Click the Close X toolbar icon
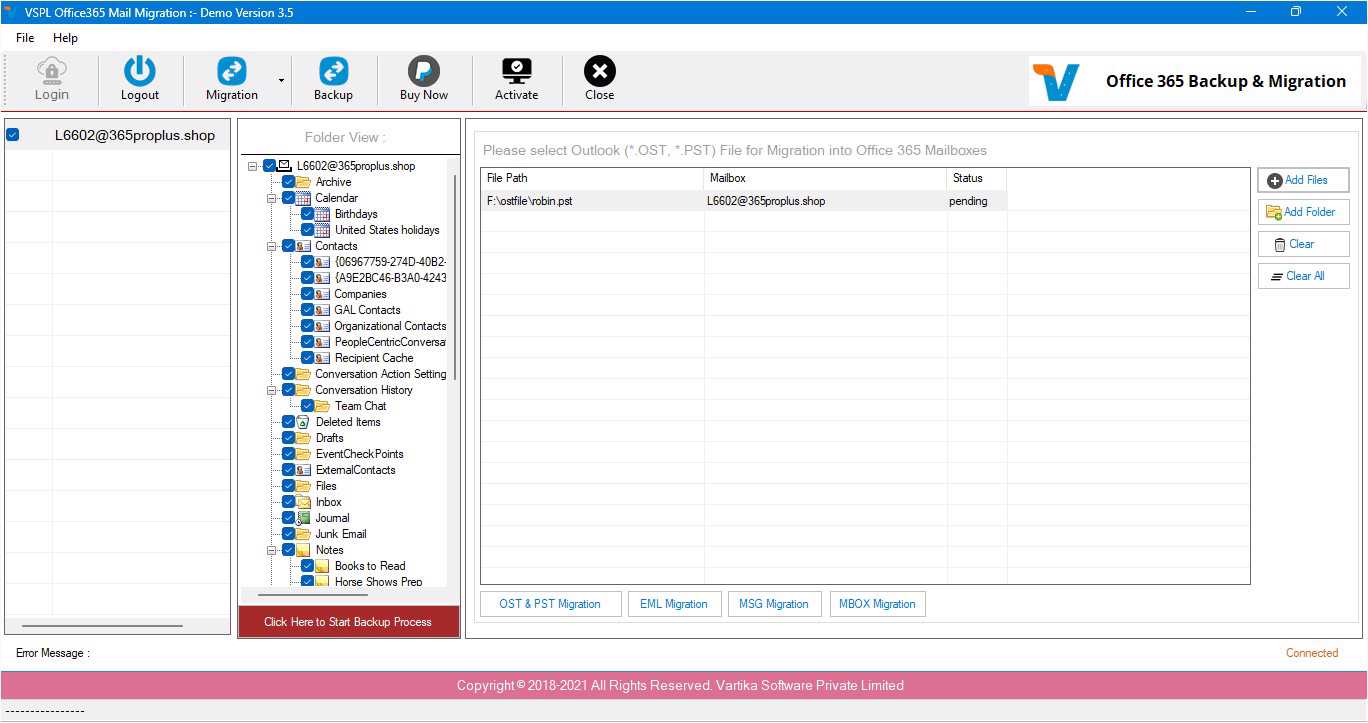The width and height of the screenshot is (1368, 723). click(600, 70)
